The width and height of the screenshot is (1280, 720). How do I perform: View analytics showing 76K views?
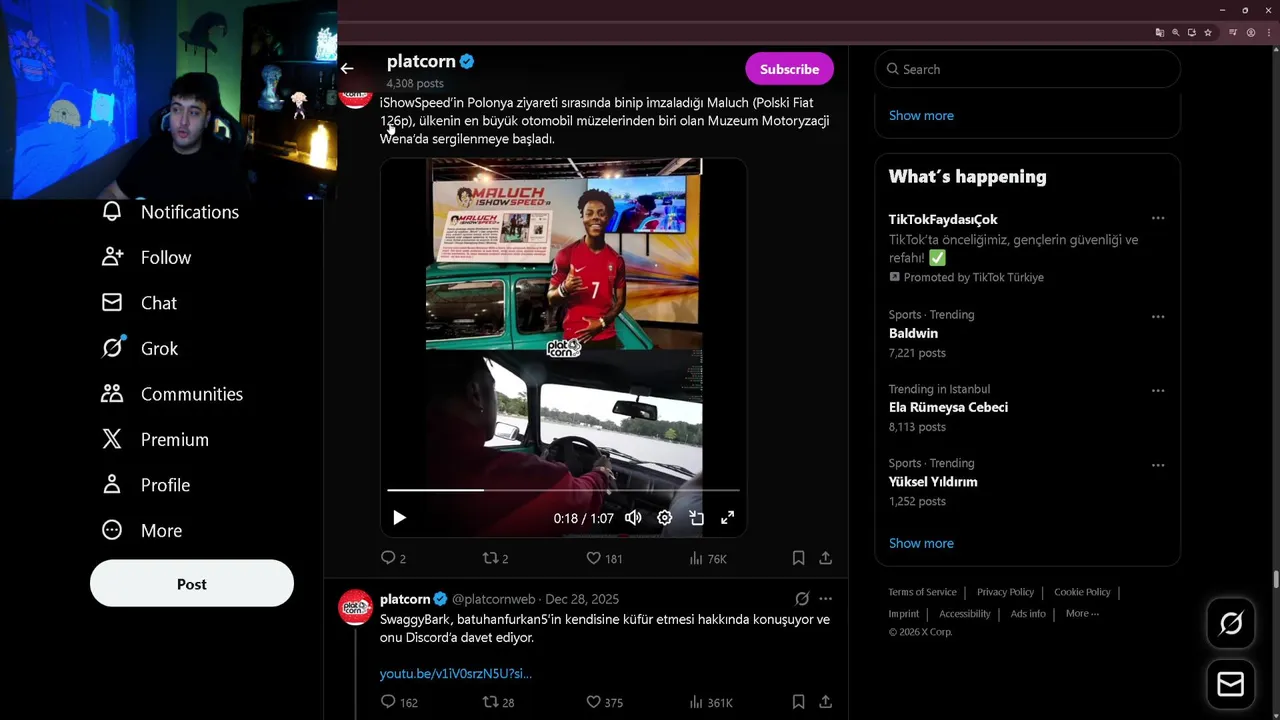pos(707,558)
